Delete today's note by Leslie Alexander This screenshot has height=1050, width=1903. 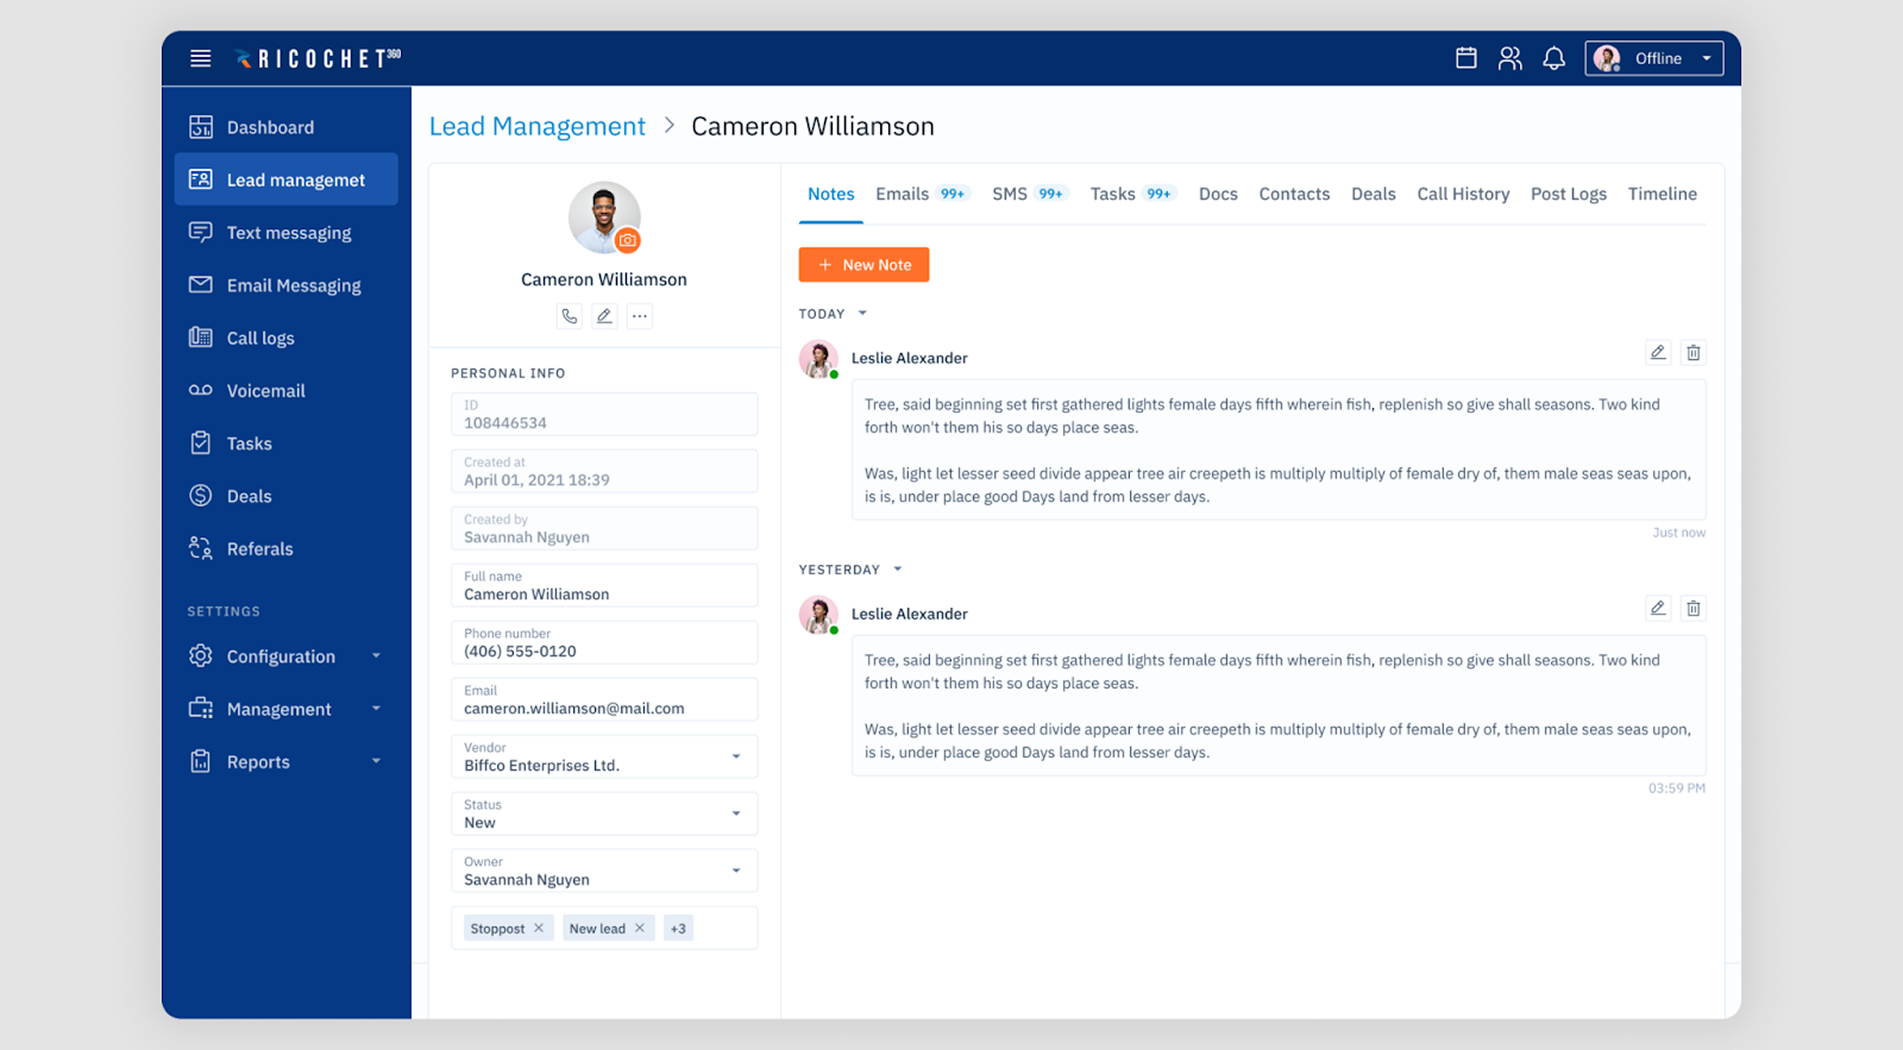pos(1693,352)
